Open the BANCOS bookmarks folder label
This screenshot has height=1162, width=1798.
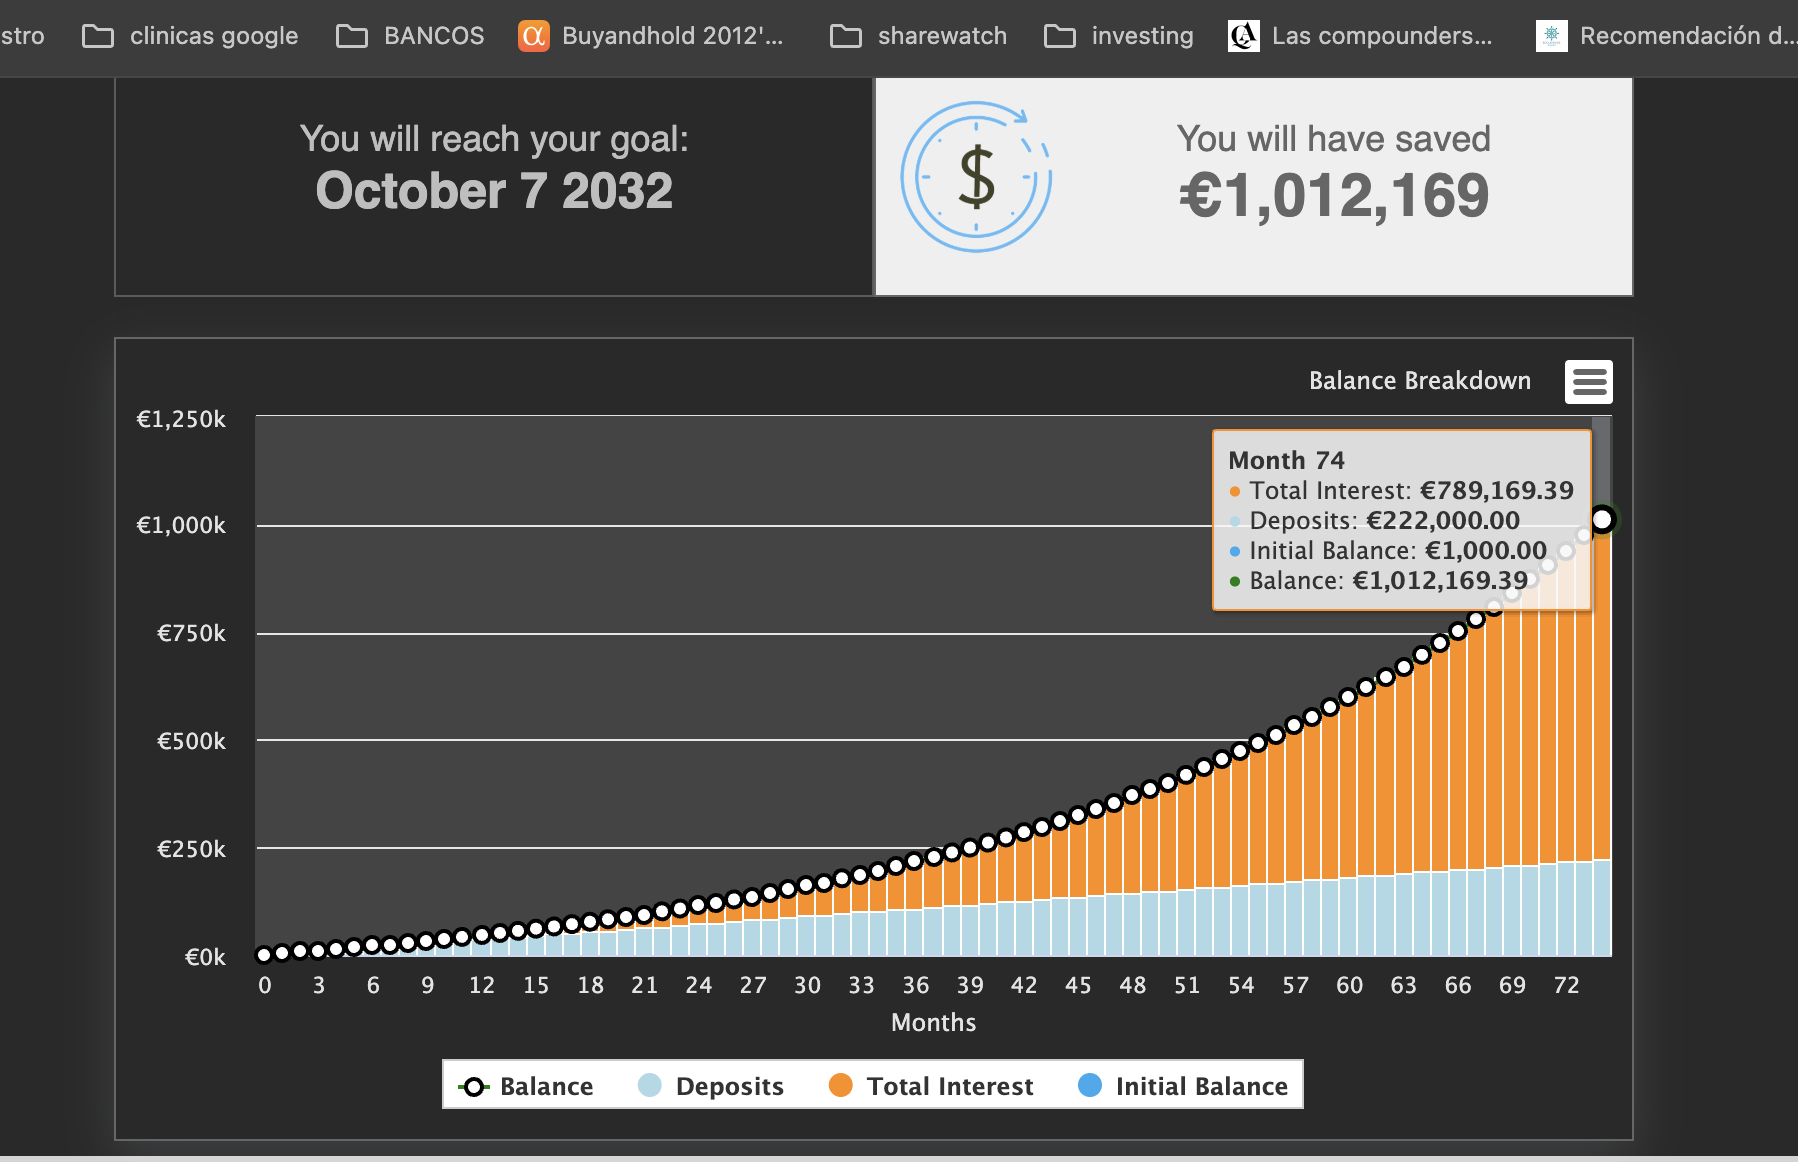(434, 36)
